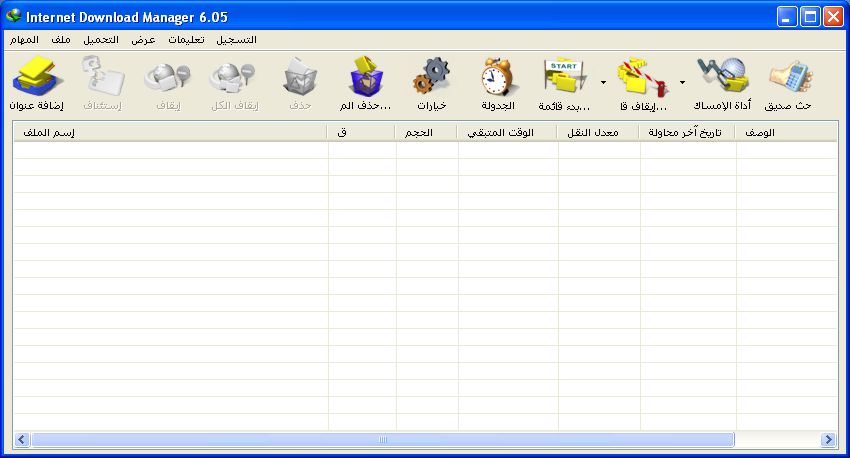Open the File (ملف) menu
The image size is (850, 458).
[x=61, y=40]
